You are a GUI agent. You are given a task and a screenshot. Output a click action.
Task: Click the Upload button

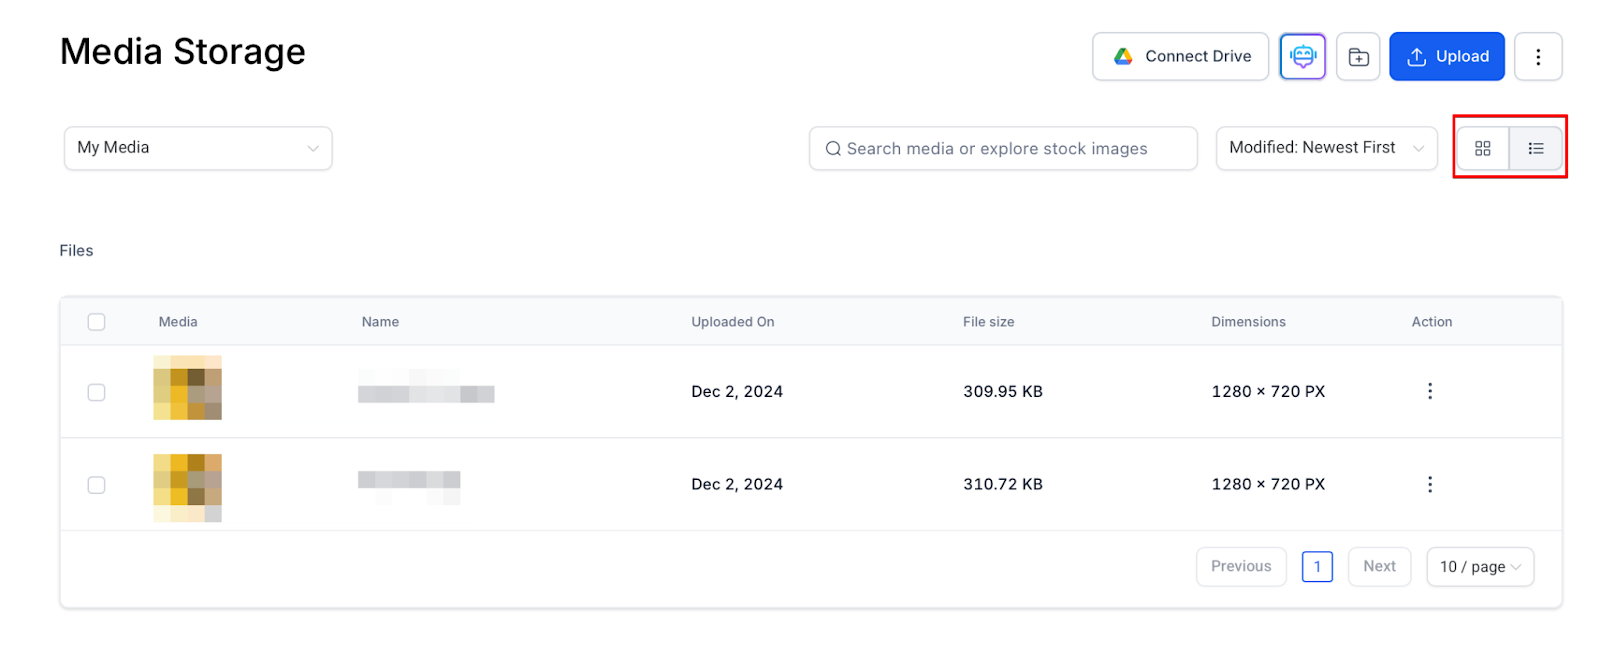(1447, 57)
